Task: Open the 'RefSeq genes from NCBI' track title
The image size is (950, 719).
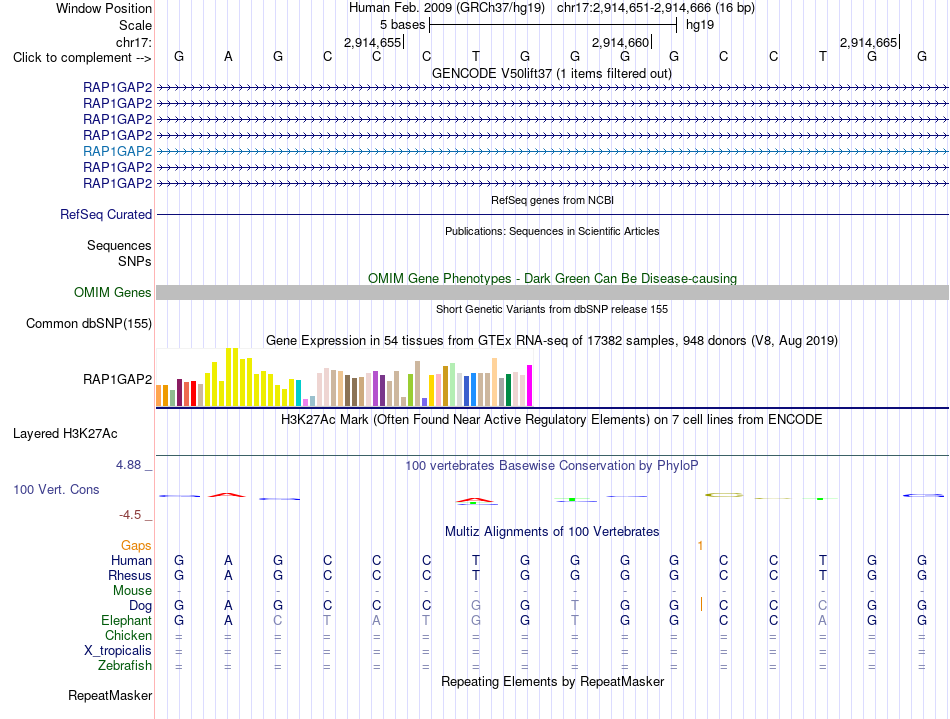Action: (552, 200)
